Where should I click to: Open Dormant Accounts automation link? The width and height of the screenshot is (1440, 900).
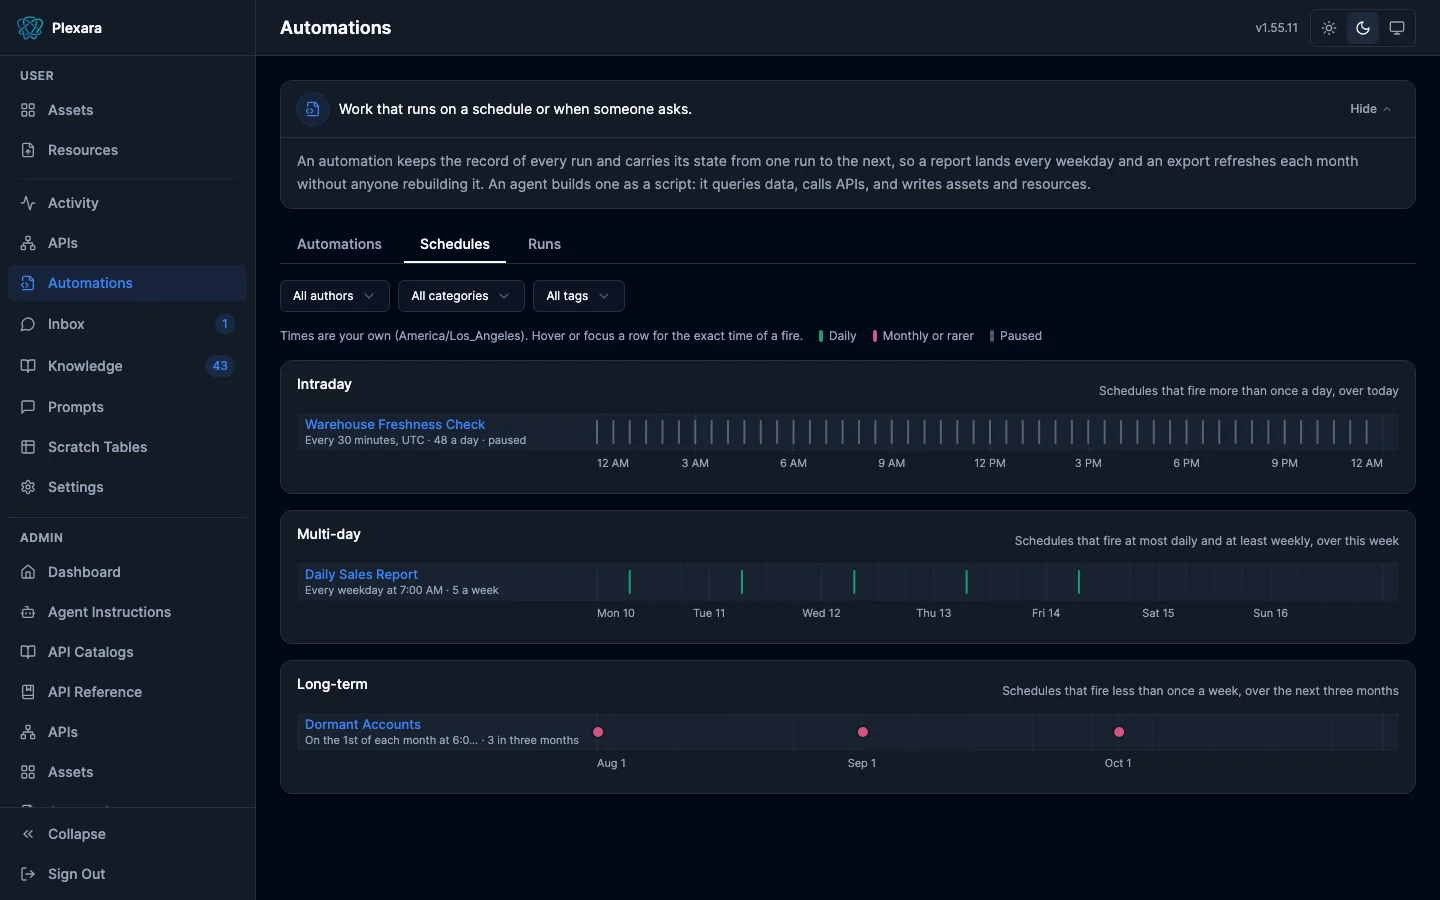pos(363,724)
